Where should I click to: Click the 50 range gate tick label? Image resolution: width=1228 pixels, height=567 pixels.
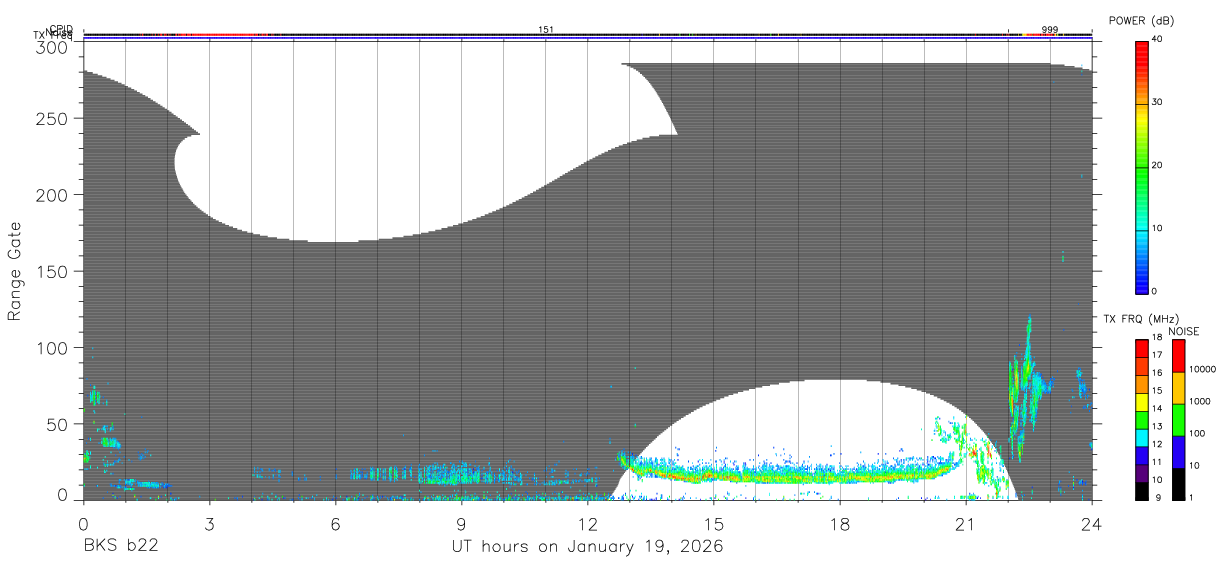58,424
